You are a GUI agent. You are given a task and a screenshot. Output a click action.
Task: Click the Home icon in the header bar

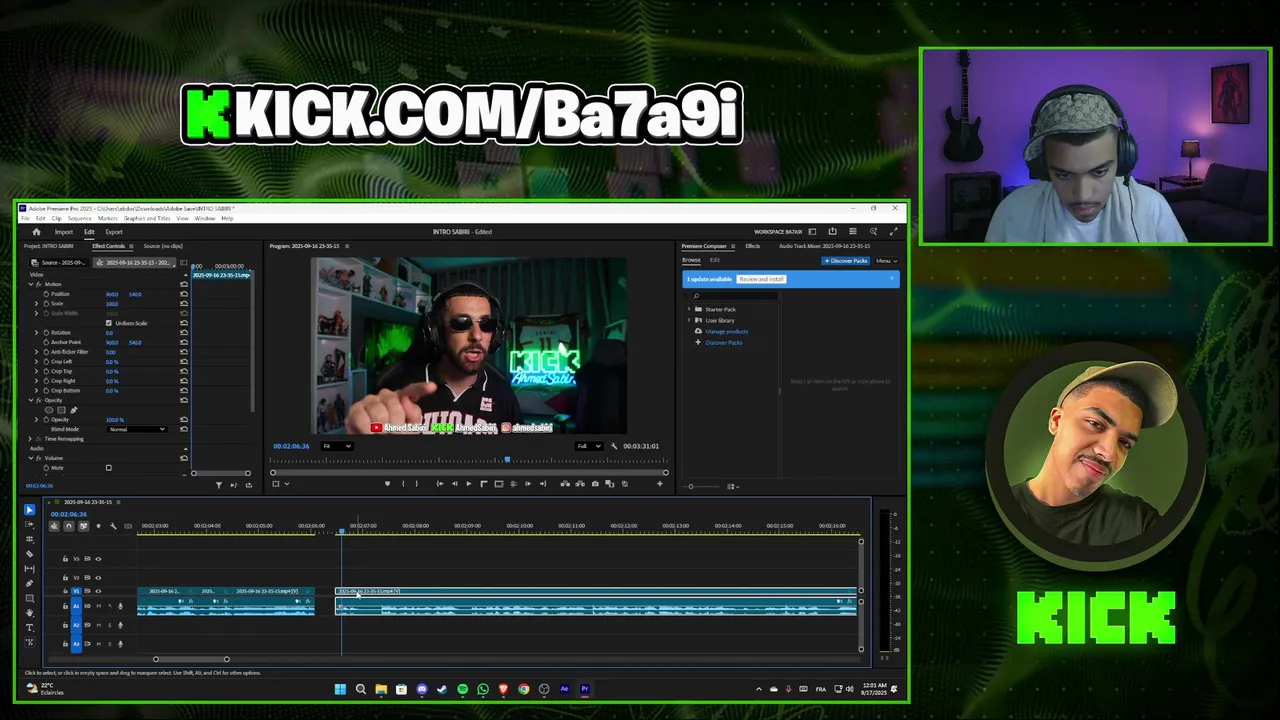coord(37,232)
